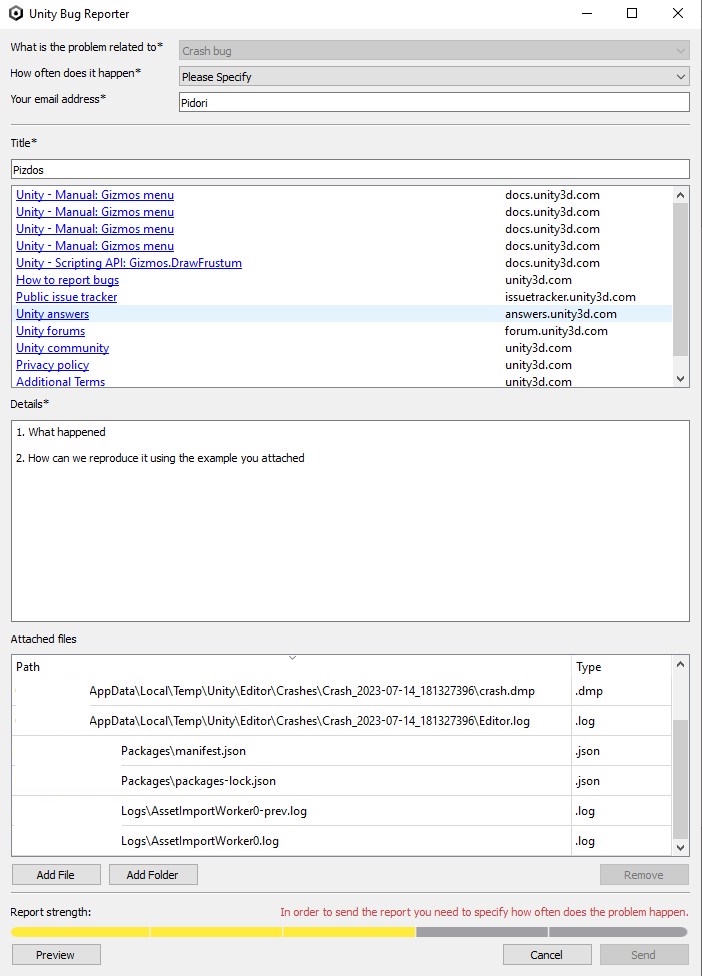Click the Remove button

tap(644, 875)
